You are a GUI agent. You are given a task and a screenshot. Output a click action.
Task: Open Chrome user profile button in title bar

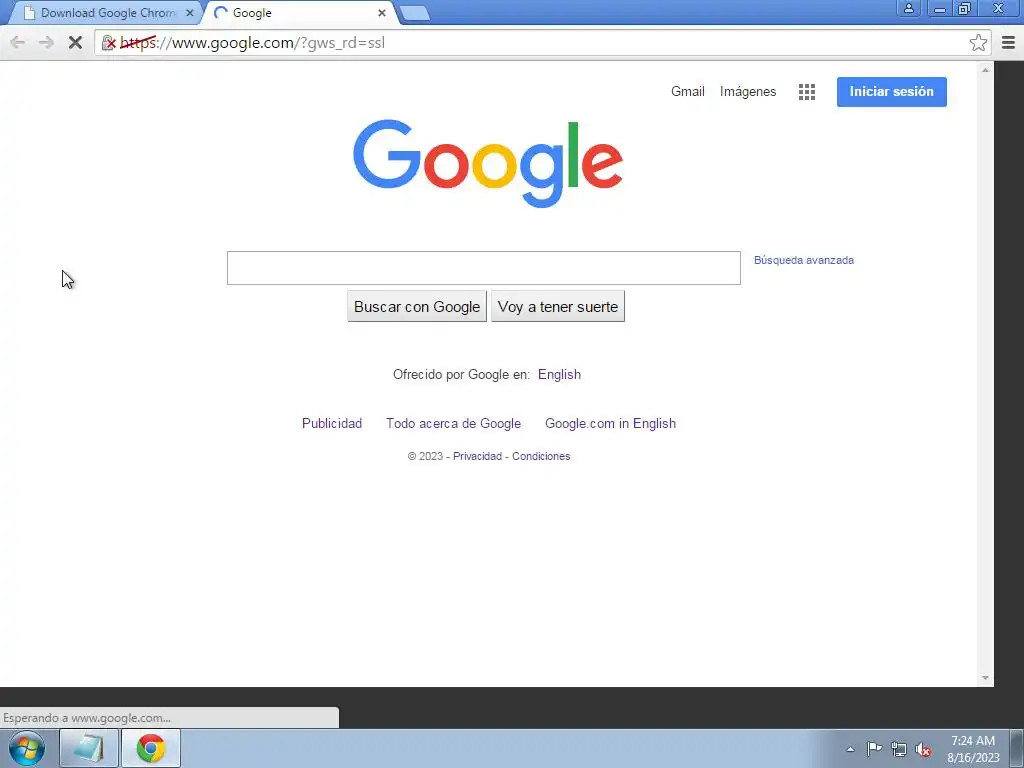908,8
